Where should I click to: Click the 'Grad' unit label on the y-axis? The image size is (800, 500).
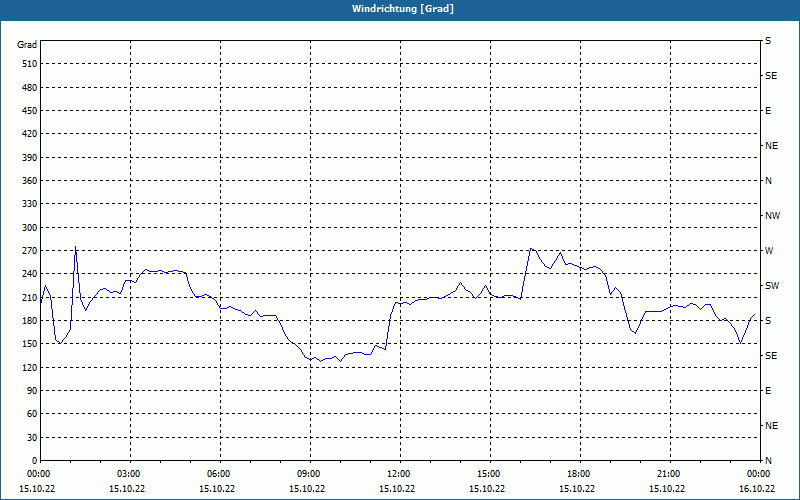(x=27, y=45)
